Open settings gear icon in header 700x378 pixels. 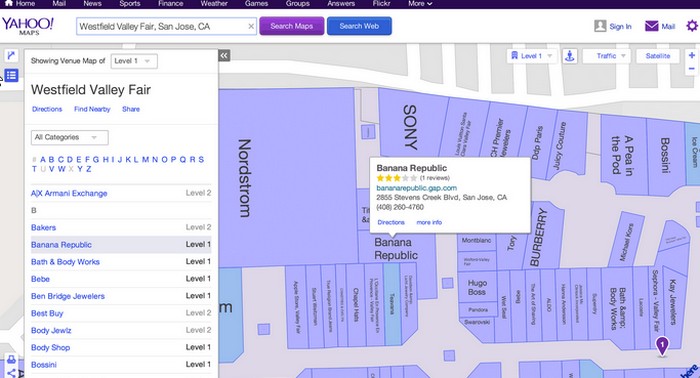pos(692,26)
